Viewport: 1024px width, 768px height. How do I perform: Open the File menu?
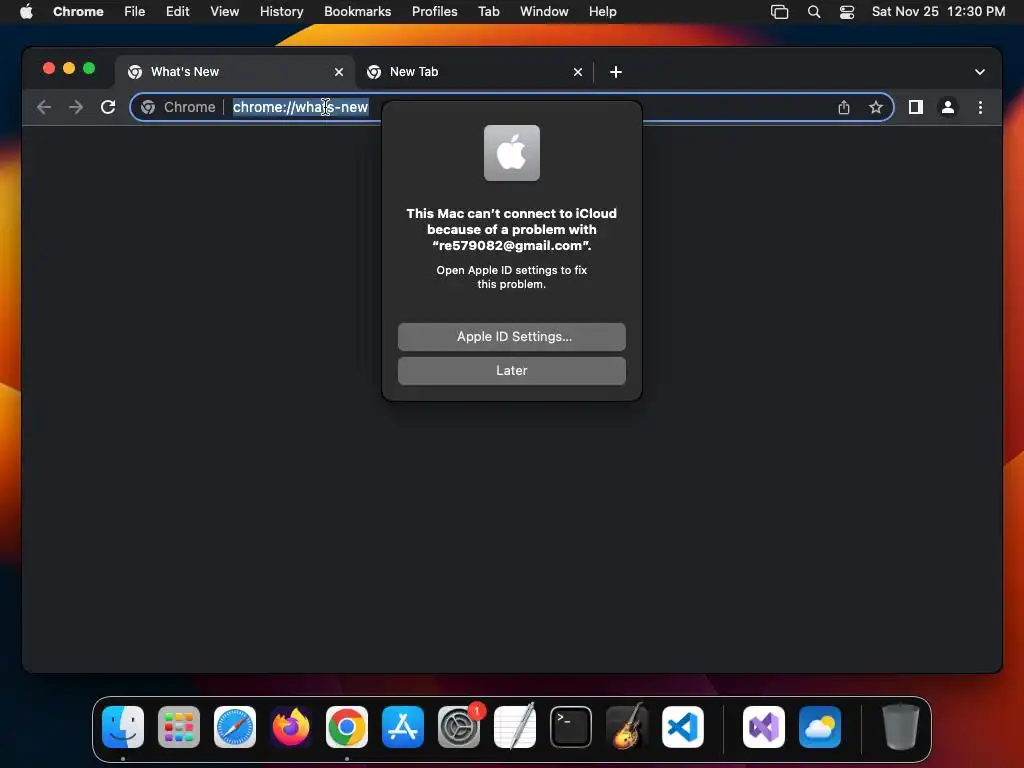tap(135, 12)
